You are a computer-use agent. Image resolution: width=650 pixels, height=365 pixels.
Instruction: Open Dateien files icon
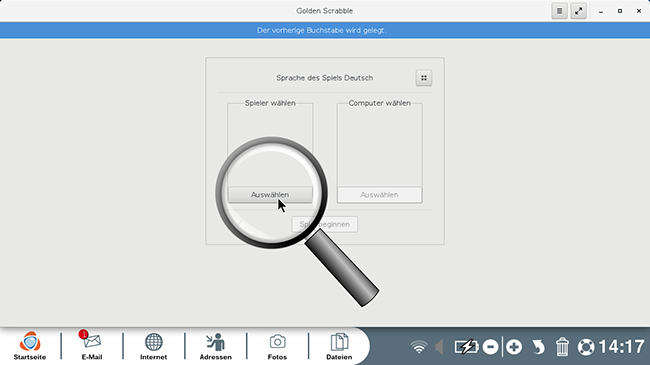pos(339,346)
